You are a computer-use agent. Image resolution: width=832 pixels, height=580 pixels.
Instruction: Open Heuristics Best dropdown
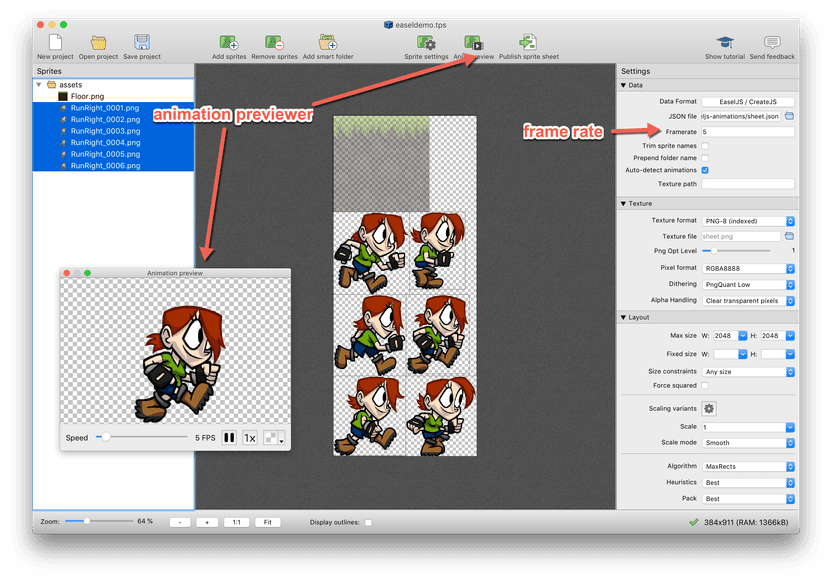[748, 483]
